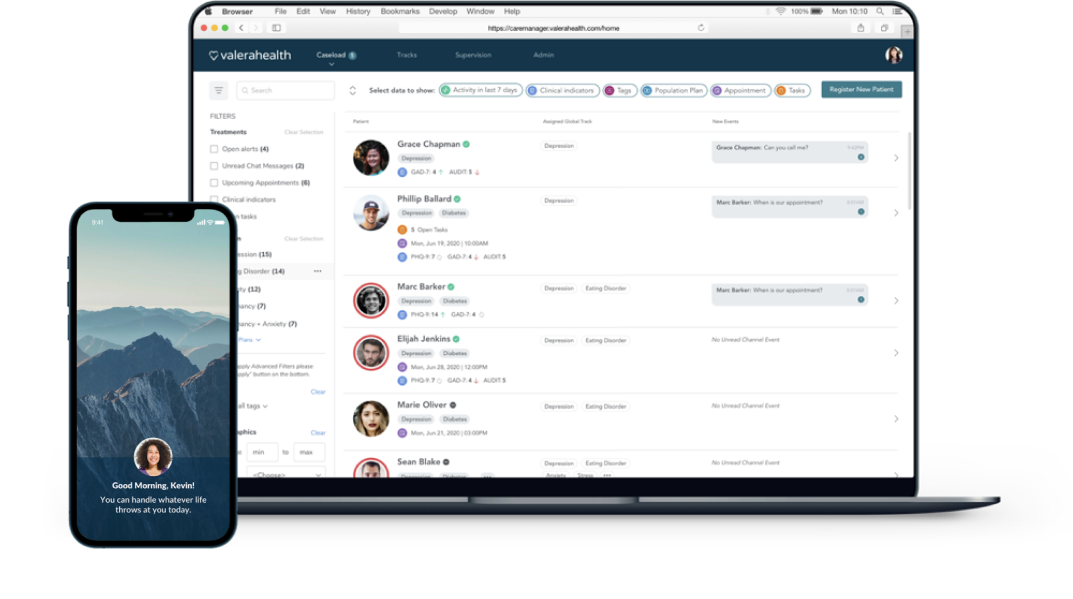The image size is (1073, 599).
Task: Toggle the Population Plan chip
Action: [x=673, y=90]
